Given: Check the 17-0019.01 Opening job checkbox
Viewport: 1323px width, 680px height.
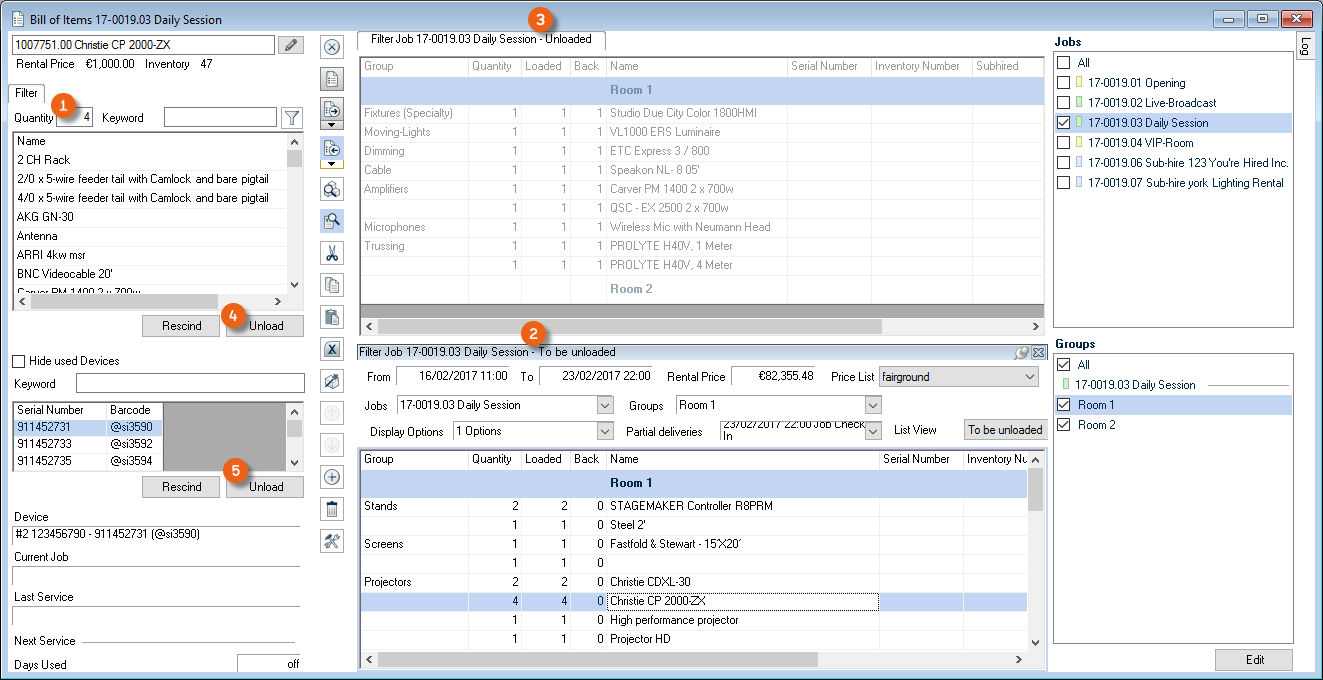Looking at the screenshot, I should tap(1064, 83).
